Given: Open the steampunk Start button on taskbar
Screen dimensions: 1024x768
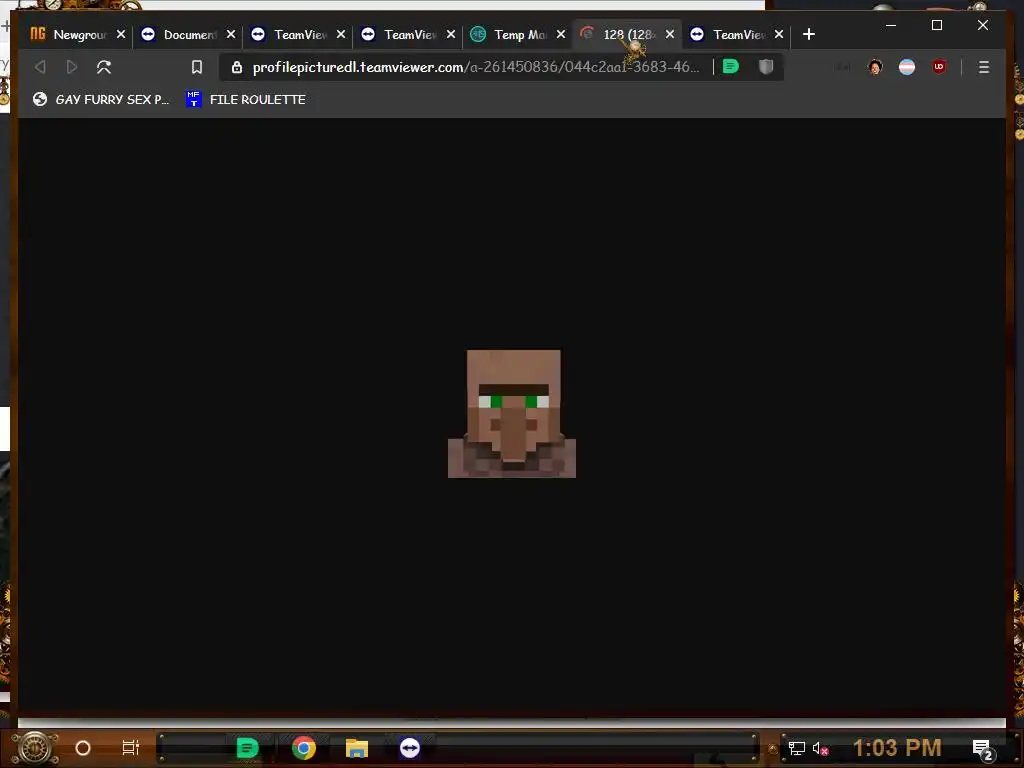Looking at the screenshot, I should (x=35, y=748).
